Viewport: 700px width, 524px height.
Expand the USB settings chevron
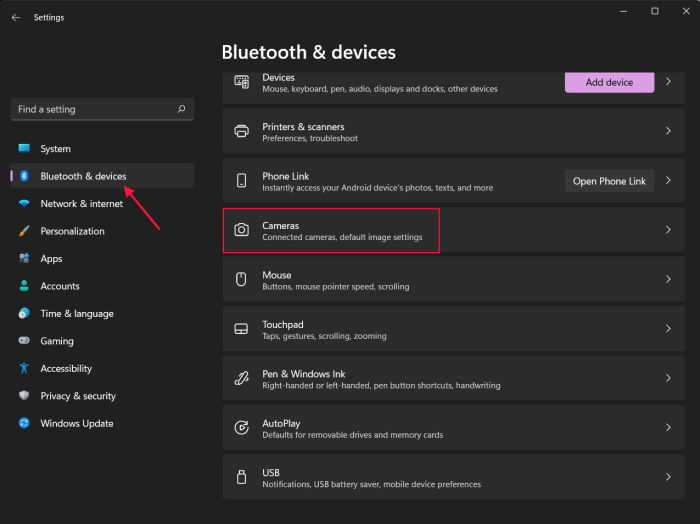pyautogui.click(x=668, y=477)
